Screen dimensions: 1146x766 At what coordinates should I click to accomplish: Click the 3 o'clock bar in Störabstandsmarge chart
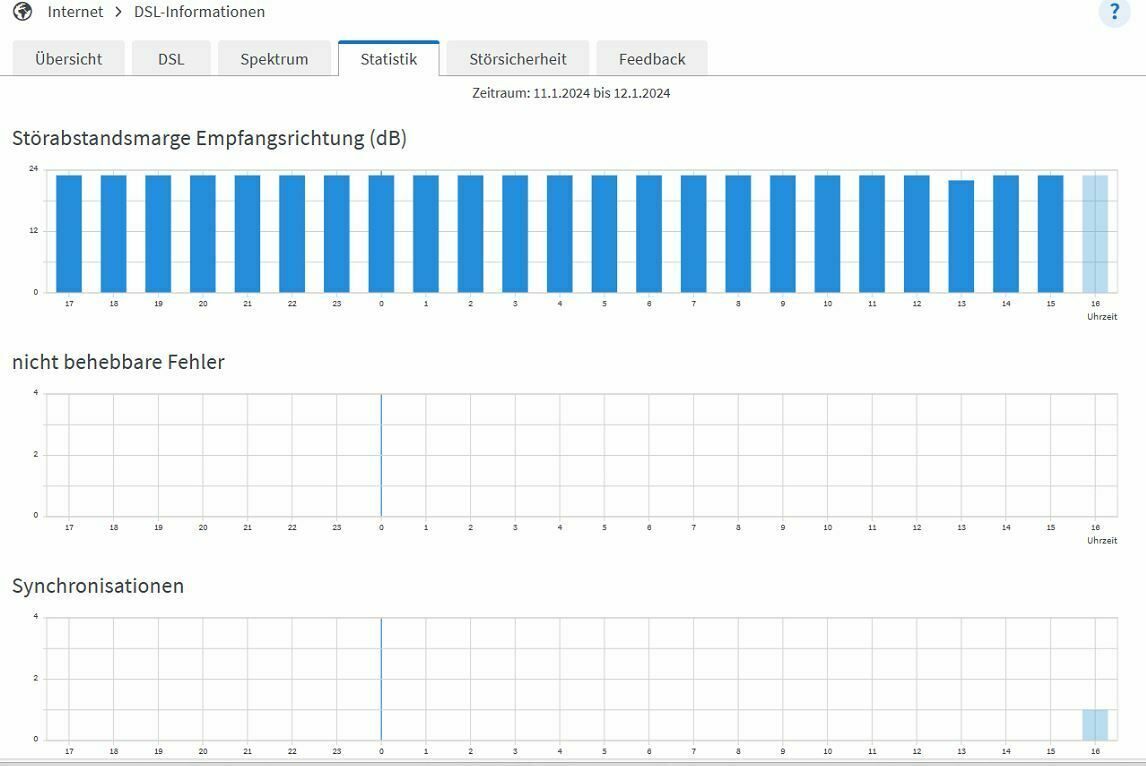click(x=515, y=234)
